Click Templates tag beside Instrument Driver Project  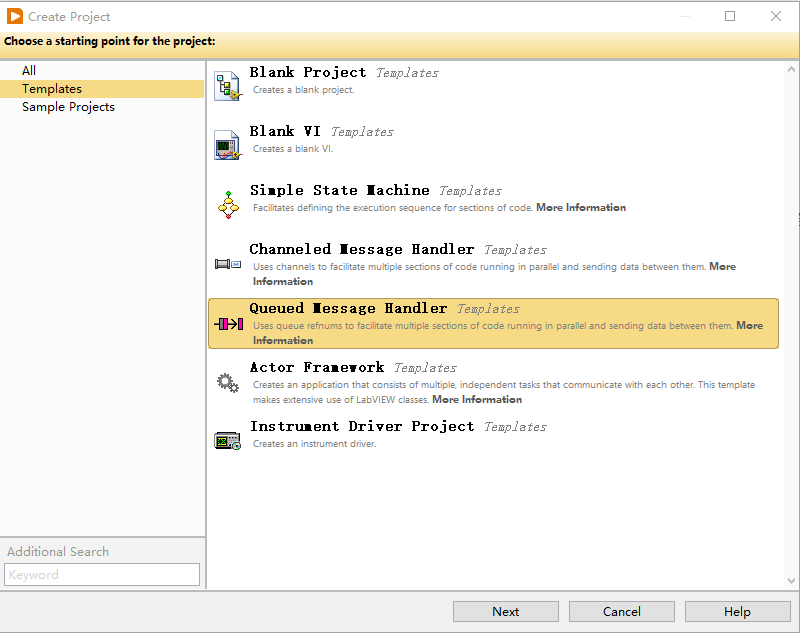515,427
